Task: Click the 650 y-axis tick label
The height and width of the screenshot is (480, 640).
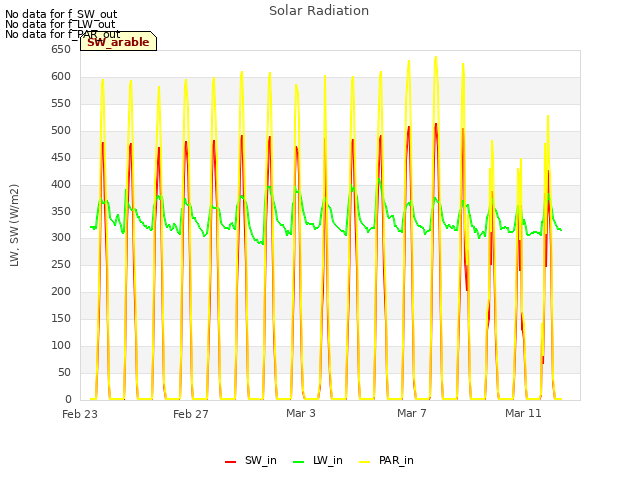Action: 61,50
